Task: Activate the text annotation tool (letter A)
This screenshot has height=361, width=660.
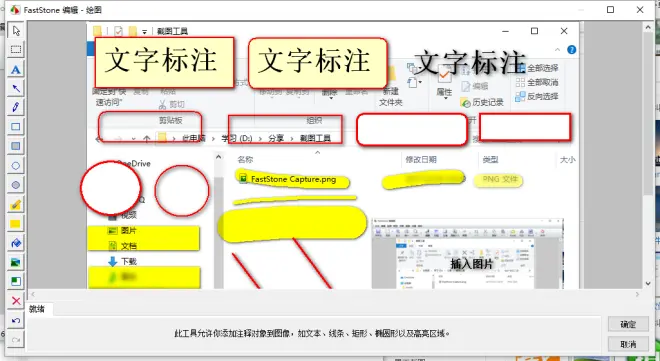Action: pos(16,69)
